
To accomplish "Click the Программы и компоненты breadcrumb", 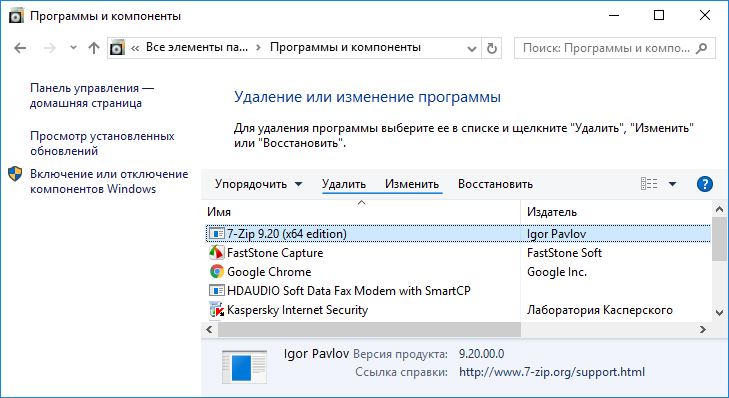I will [345, 47].
